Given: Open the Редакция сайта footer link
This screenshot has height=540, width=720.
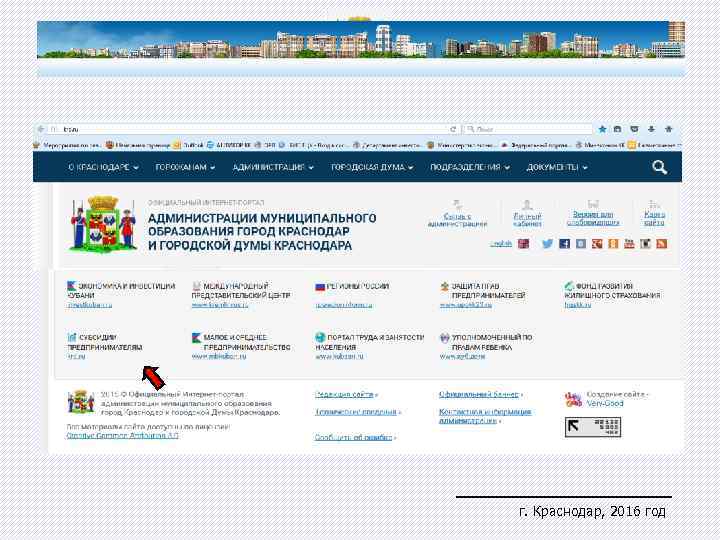Looking at the screenshot, I should click(x=345, y=394).
